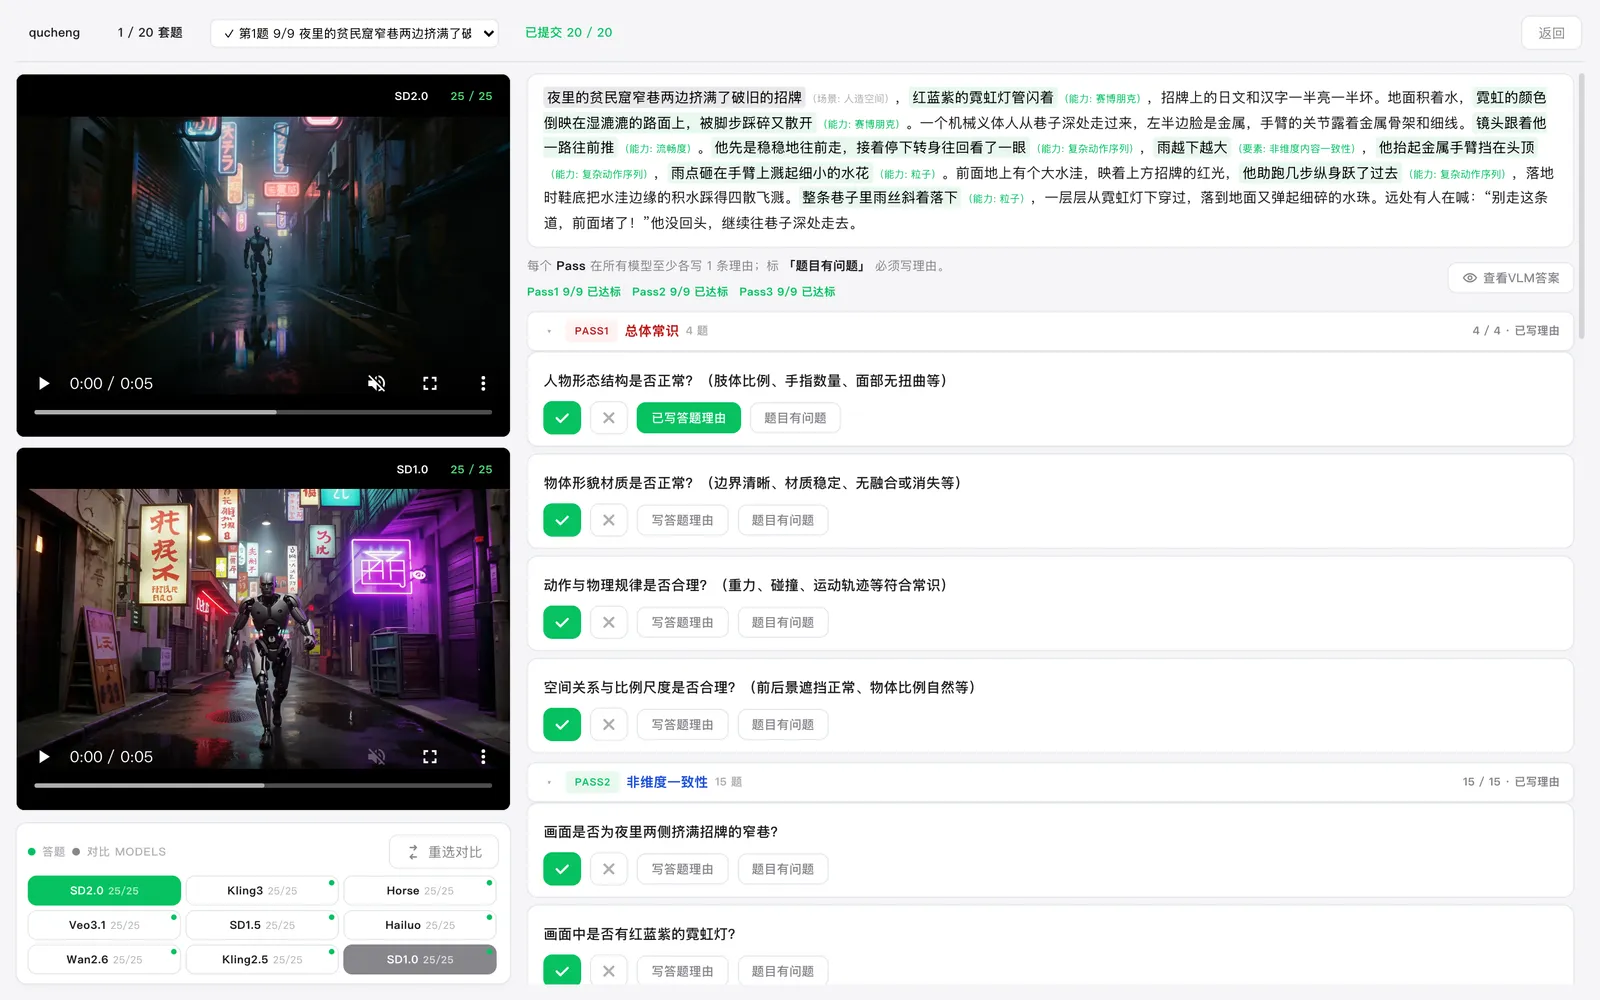Select the Kling3 model chip
1600x1000 pixels.
tap(262, 890)
